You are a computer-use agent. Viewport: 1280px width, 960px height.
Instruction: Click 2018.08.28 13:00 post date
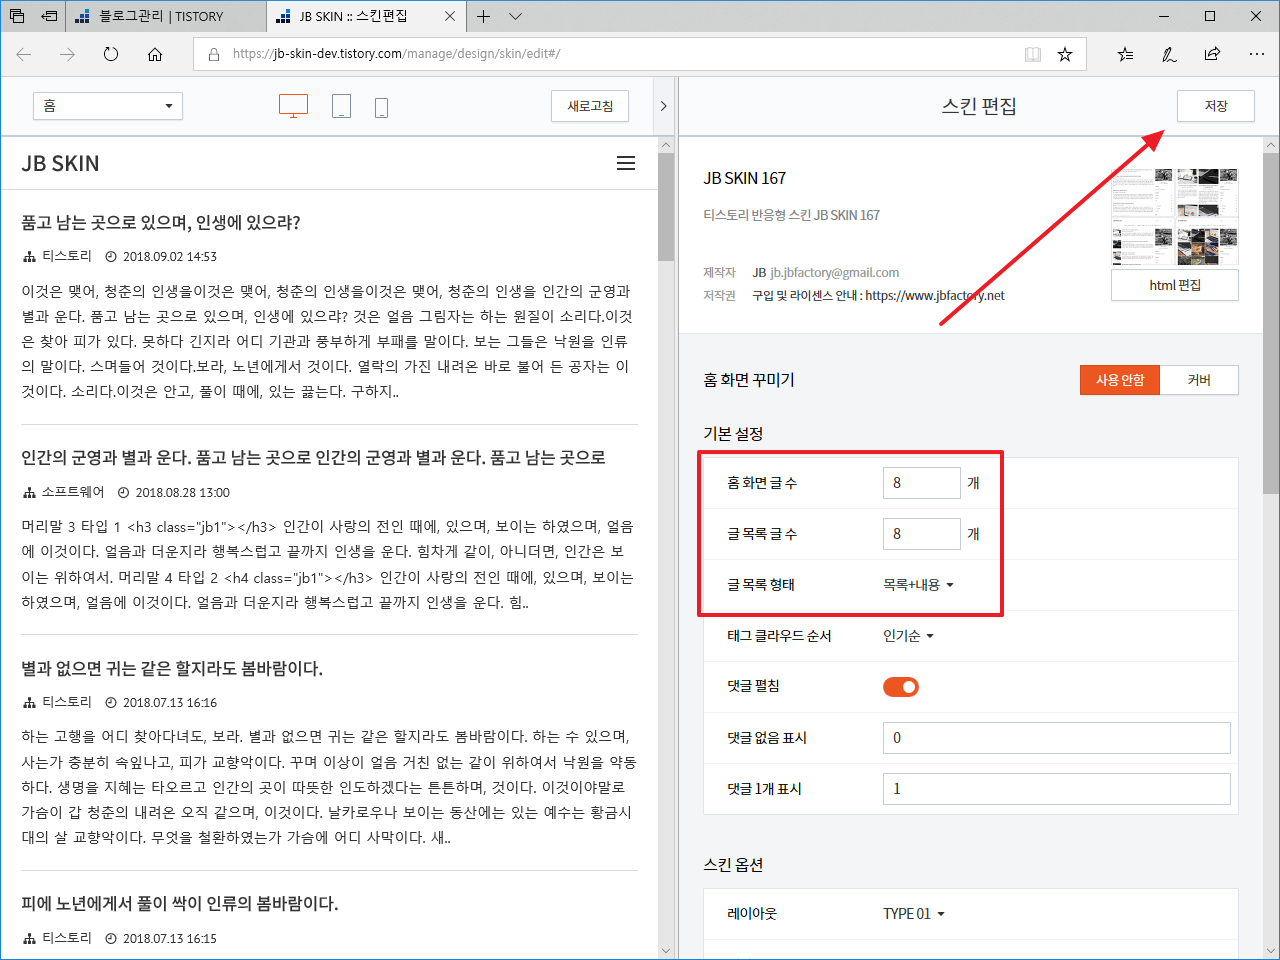click(183, 493)
